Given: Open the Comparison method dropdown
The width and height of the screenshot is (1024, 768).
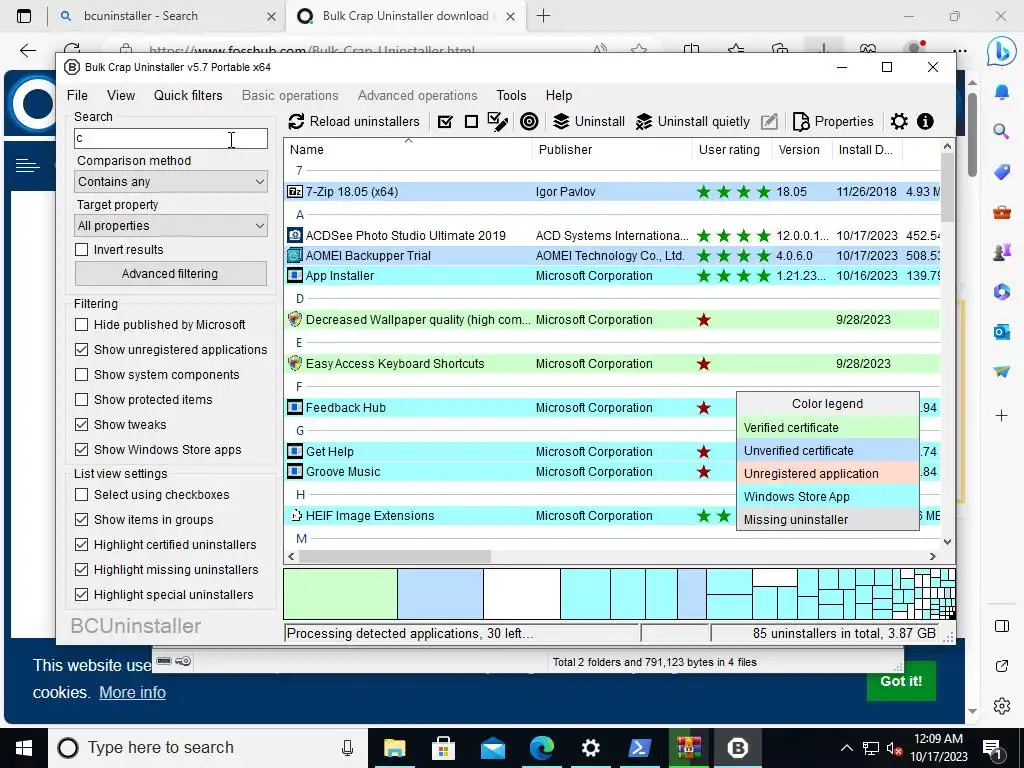Looking at the screenshot, I should click(171, 182).
